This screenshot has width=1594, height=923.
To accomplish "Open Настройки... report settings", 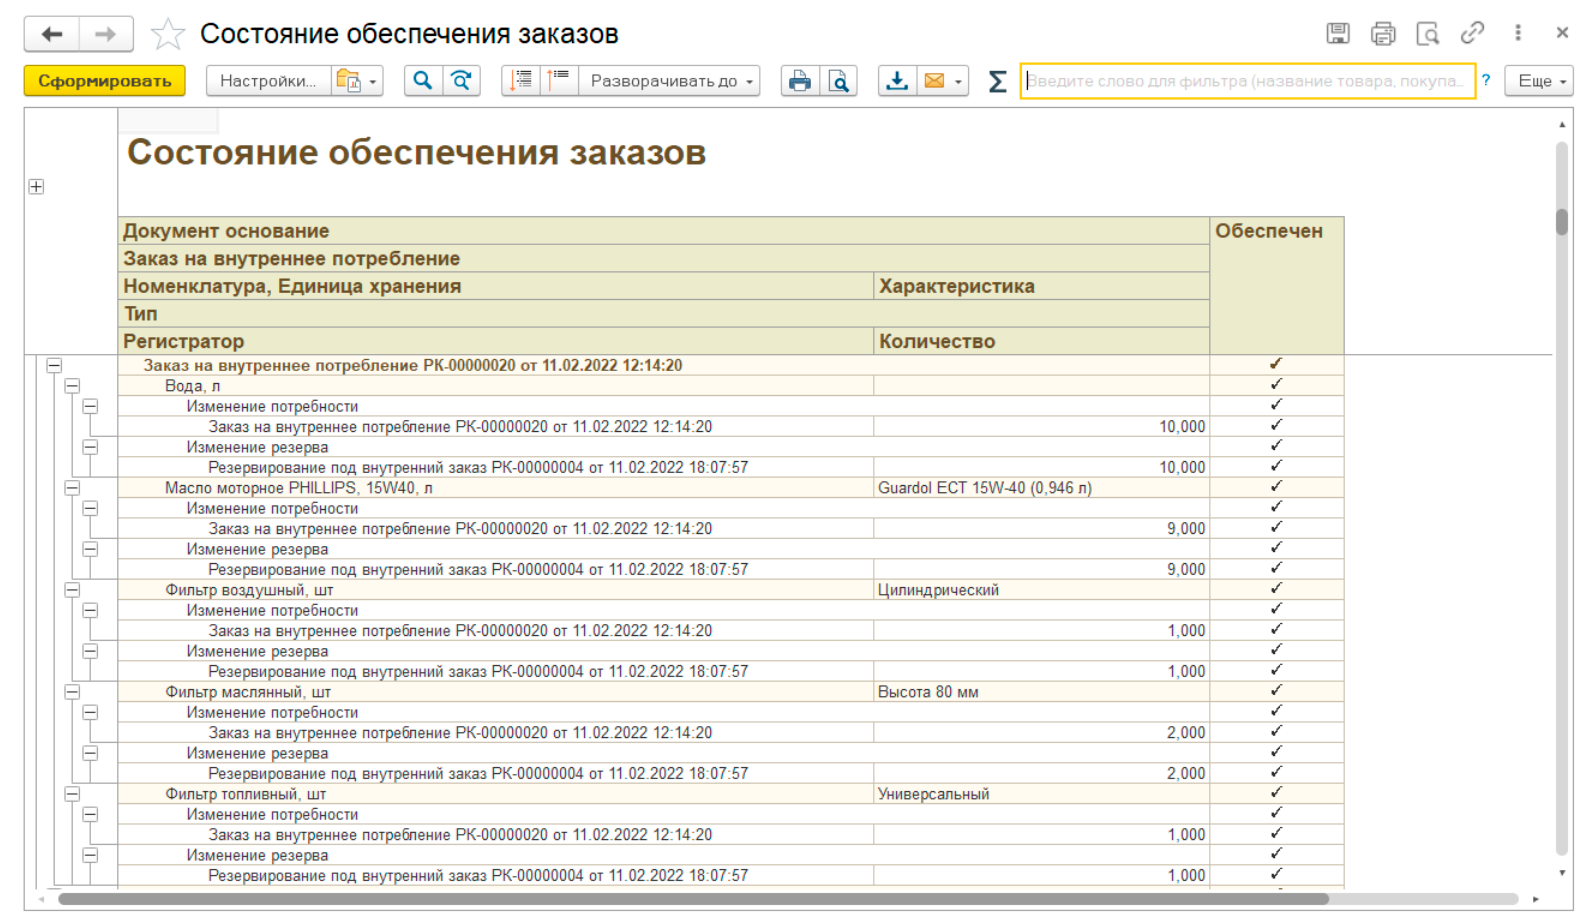I will (268, 81).
